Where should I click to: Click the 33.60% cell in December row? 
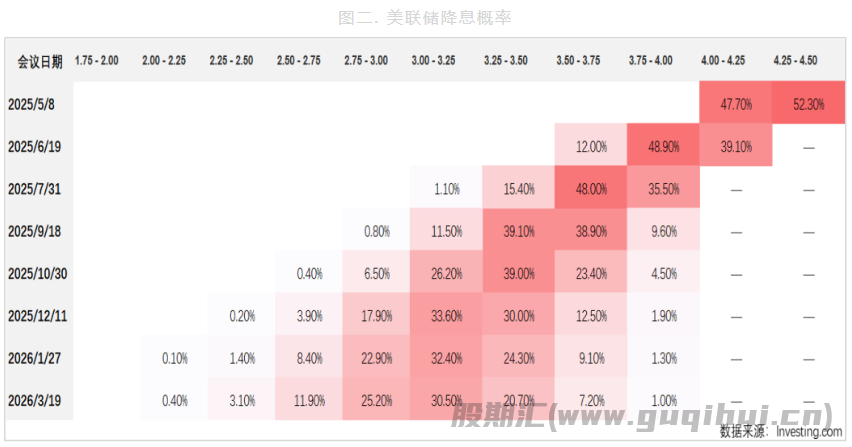click(447, 315)
